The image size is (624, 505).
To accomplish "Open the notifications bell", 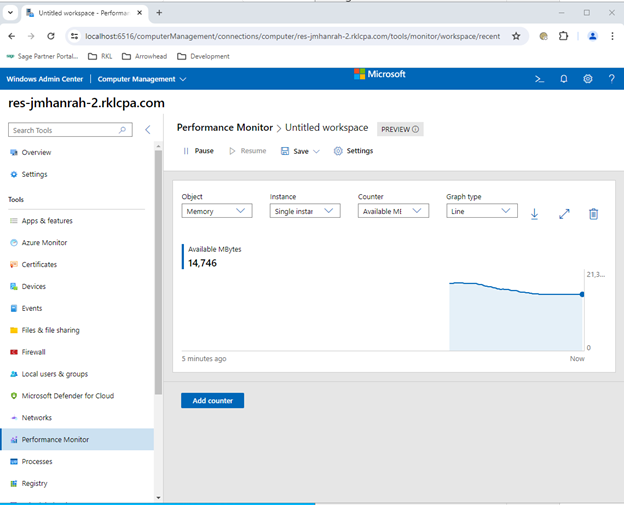I will coord(563,79).
